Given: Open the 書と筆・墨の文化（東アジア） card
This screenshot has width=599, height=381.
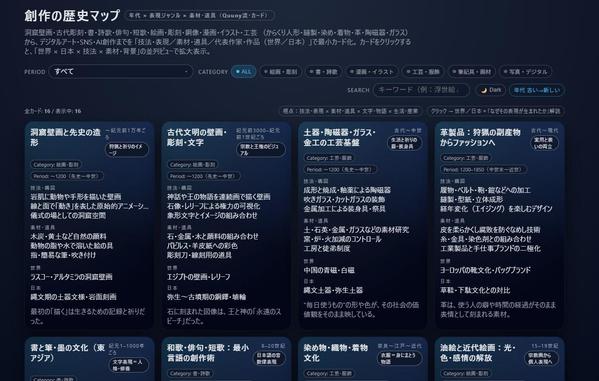Looking at the screenshot, I should point(89,359).
